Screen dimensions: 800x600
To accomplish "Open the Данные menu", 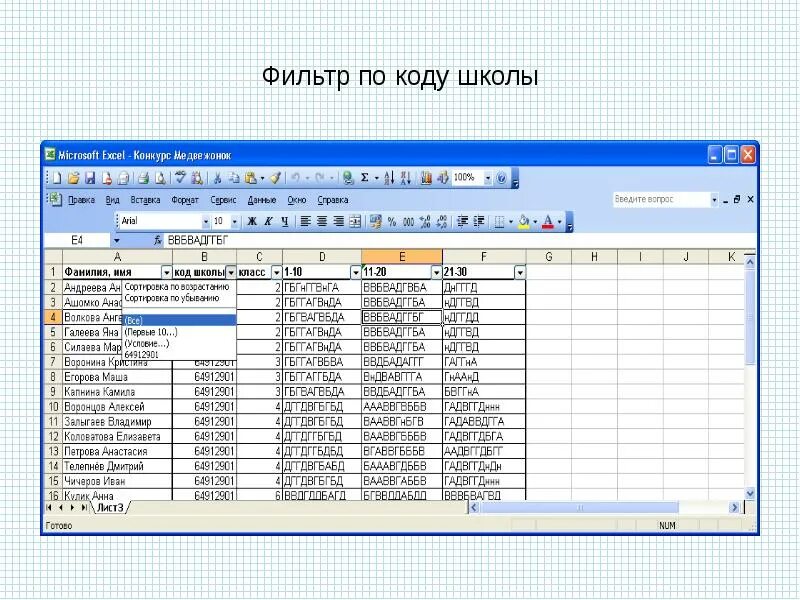I will click(x=262, y=200).
